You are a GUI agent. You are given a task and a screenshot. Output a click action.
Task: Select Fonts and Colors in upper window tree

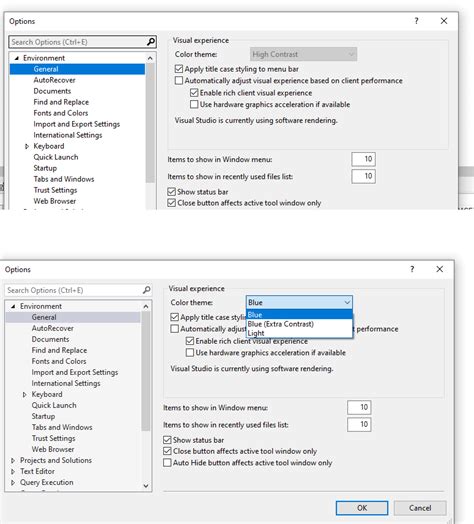[61, 113]
